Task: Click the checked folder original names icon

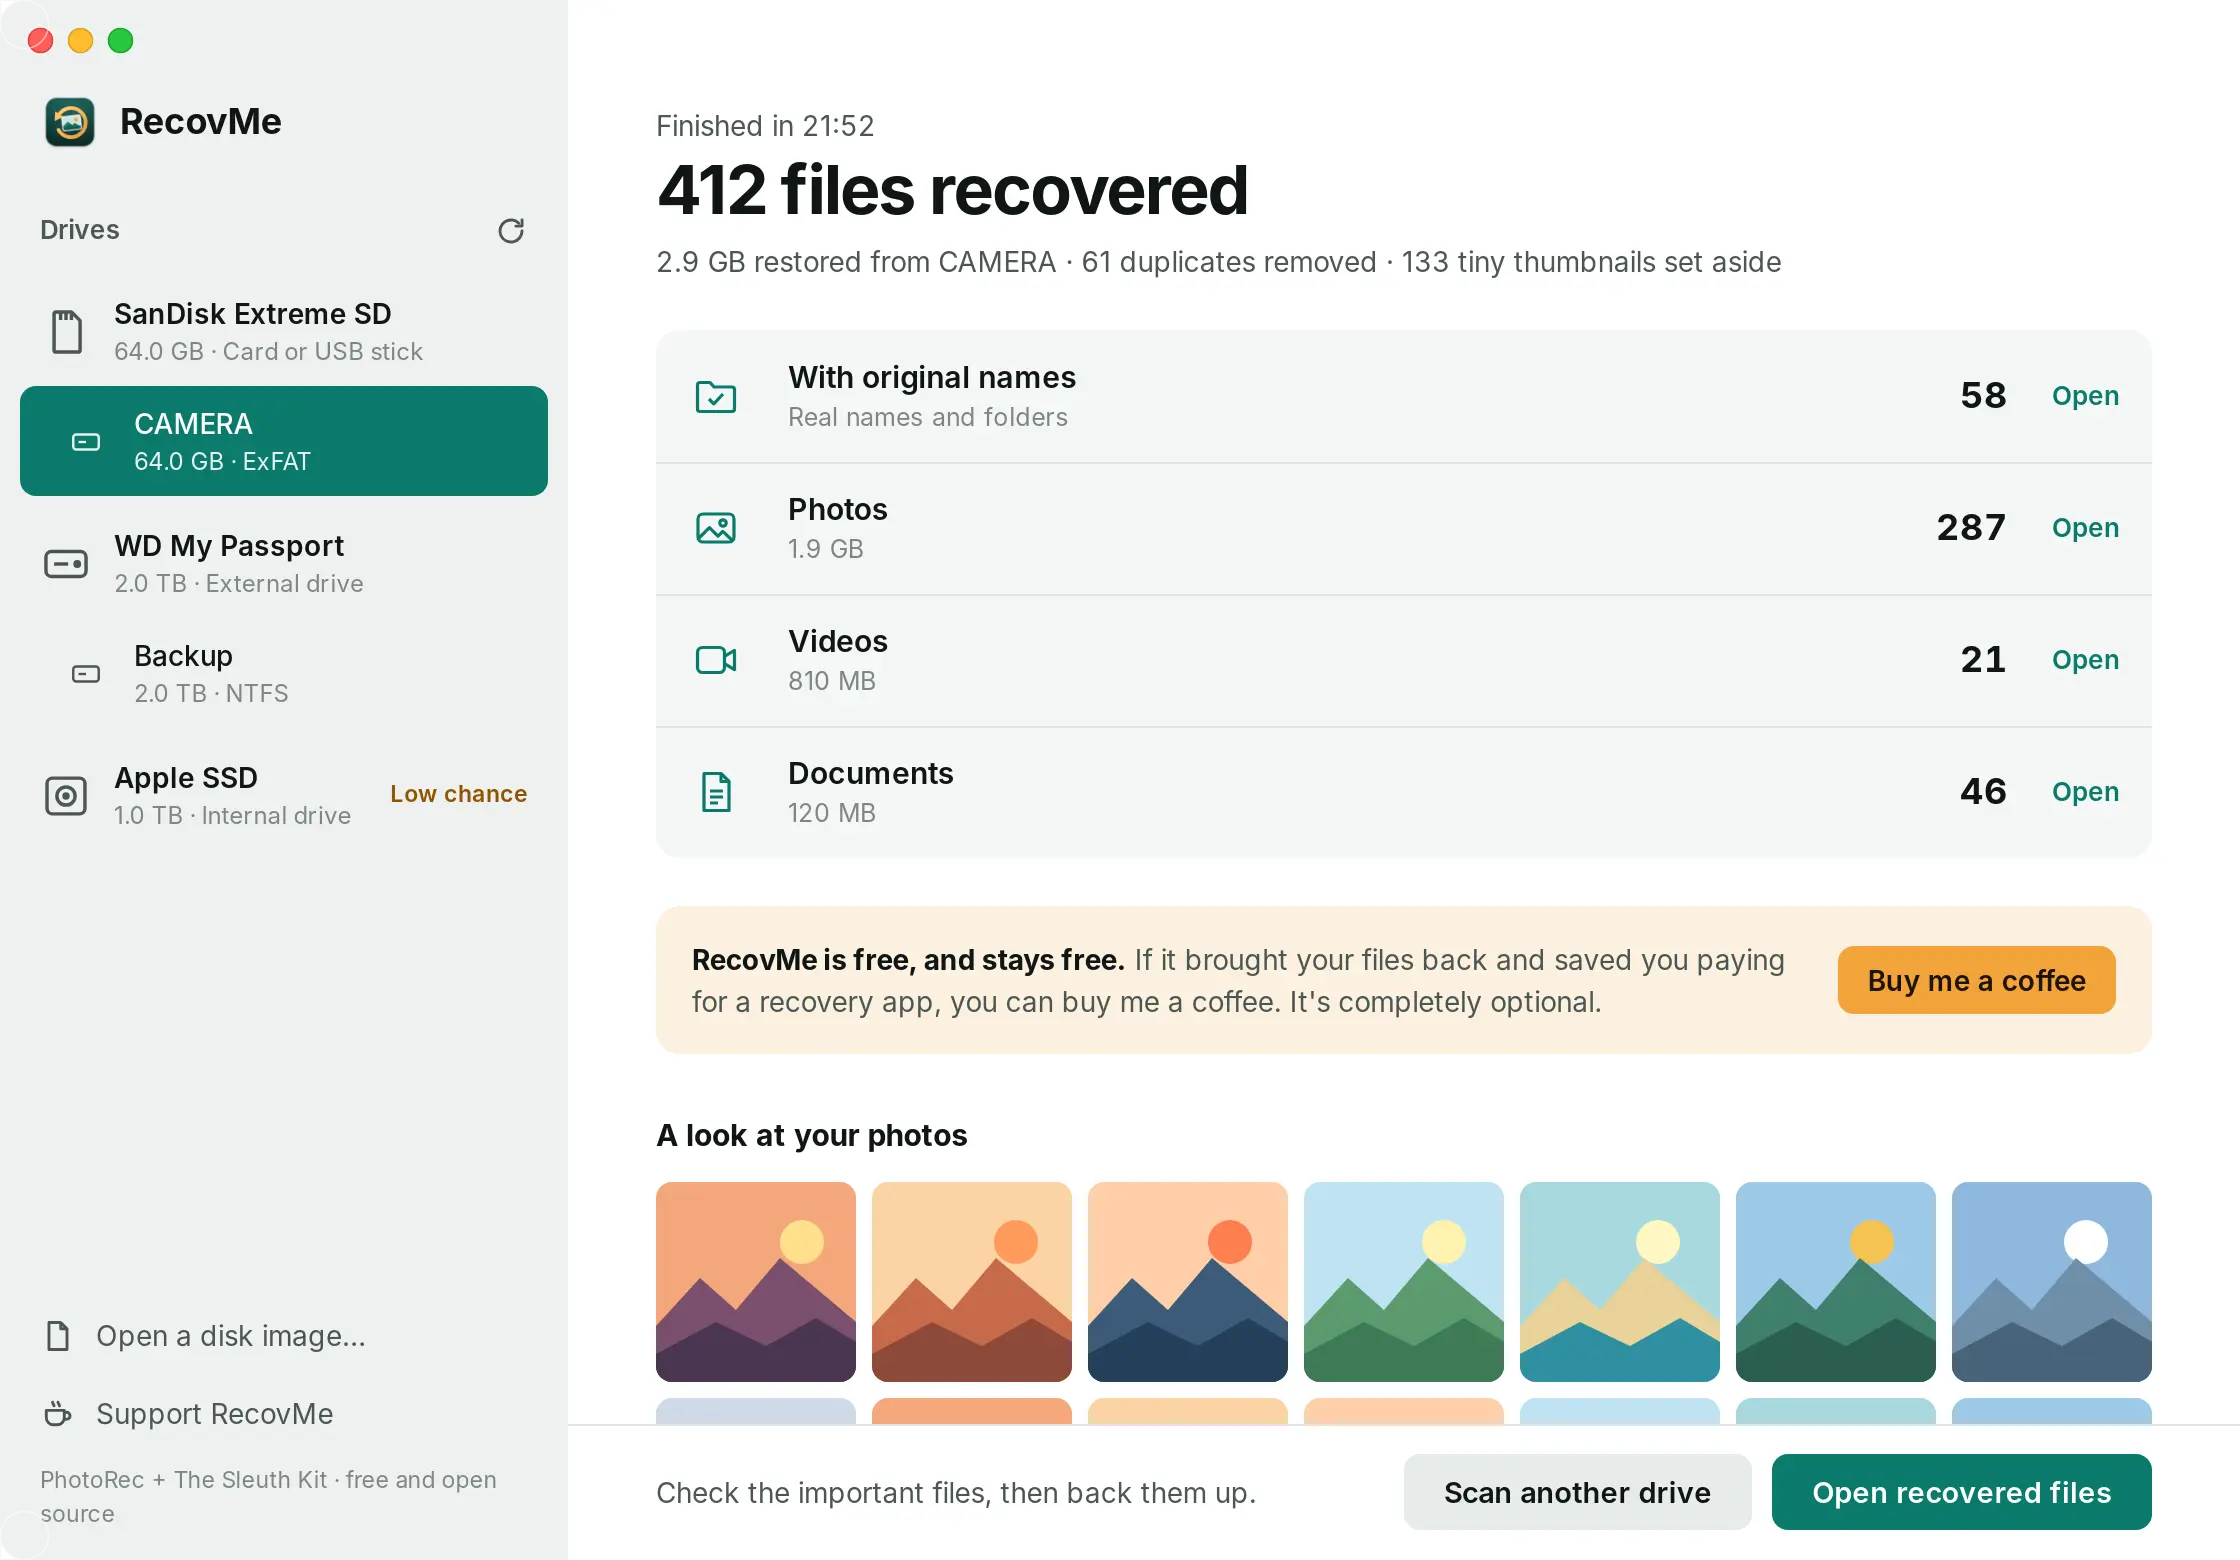Action: pyautogui.click(x=716, y=397)
